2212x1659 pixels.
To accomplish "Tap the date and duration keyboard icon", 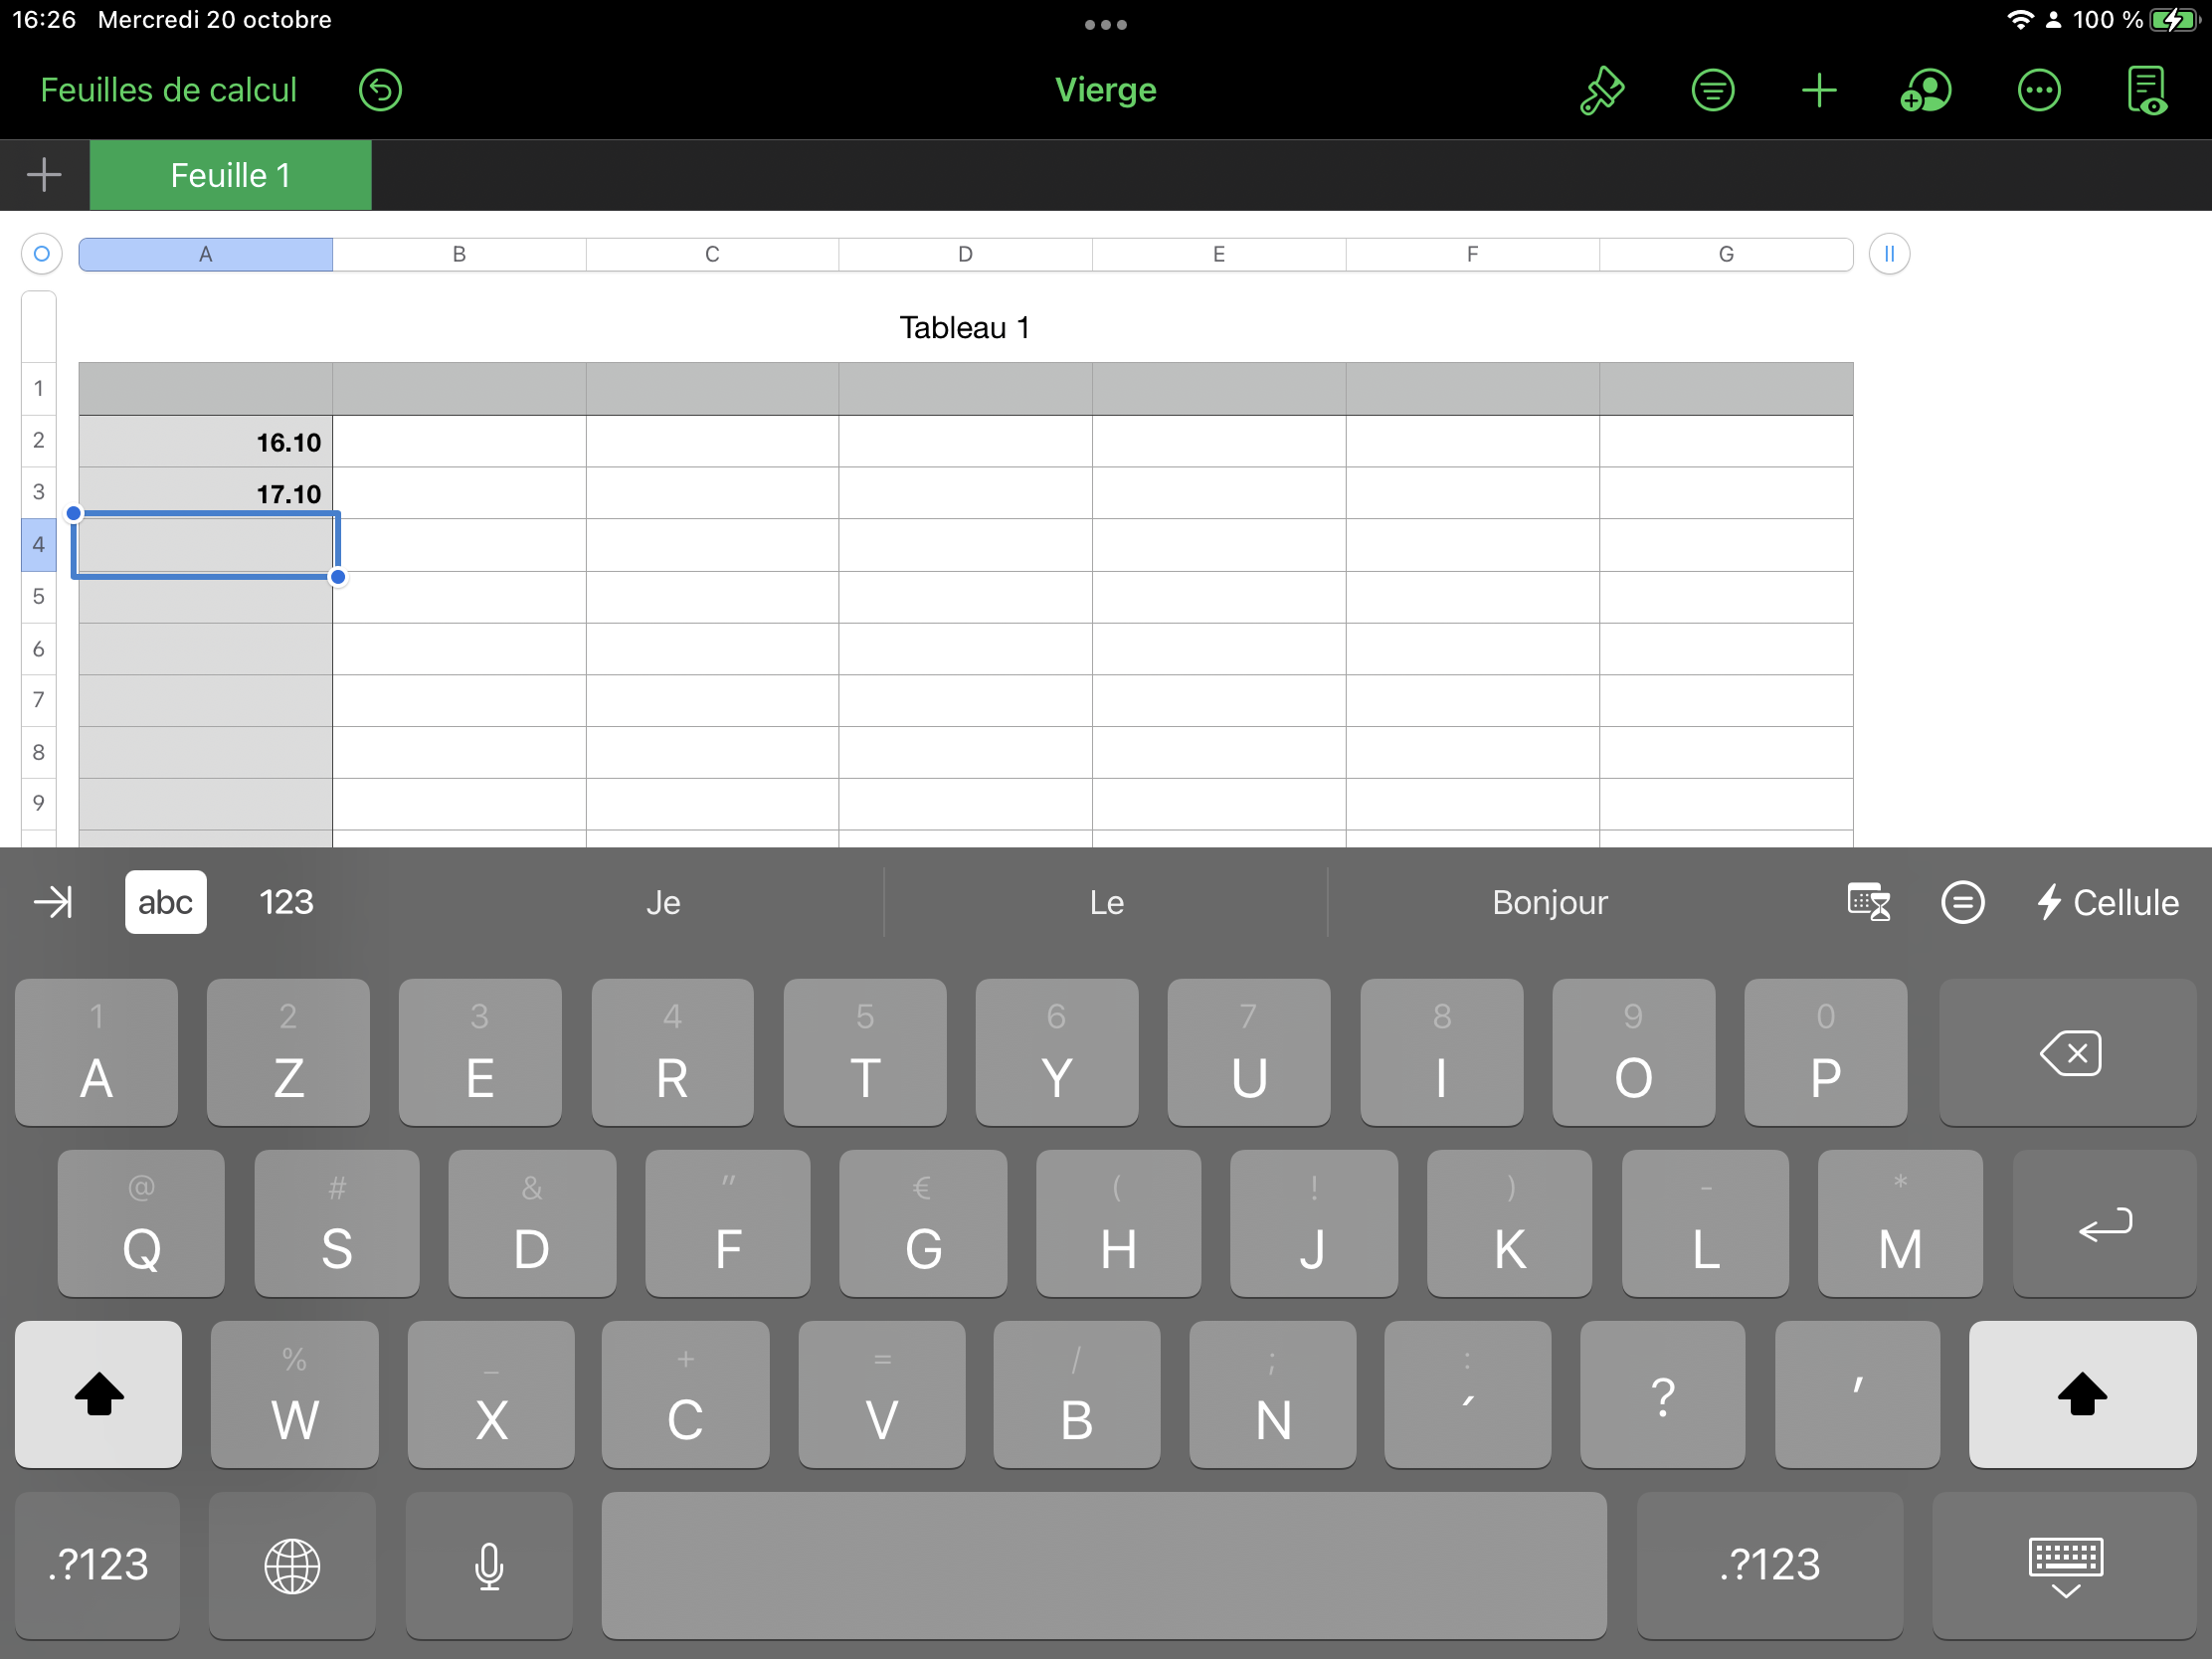I will tap(1867, 902).
